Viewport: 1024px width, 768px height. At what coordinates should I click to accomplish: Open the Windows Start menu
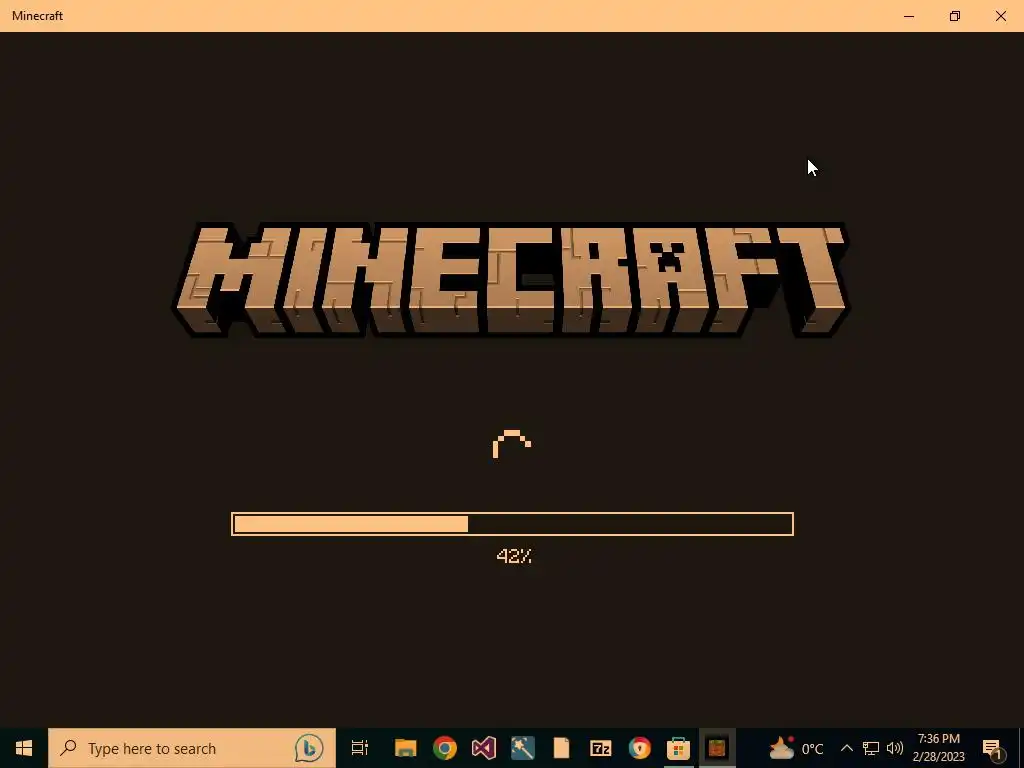click(x=24, y=748)
